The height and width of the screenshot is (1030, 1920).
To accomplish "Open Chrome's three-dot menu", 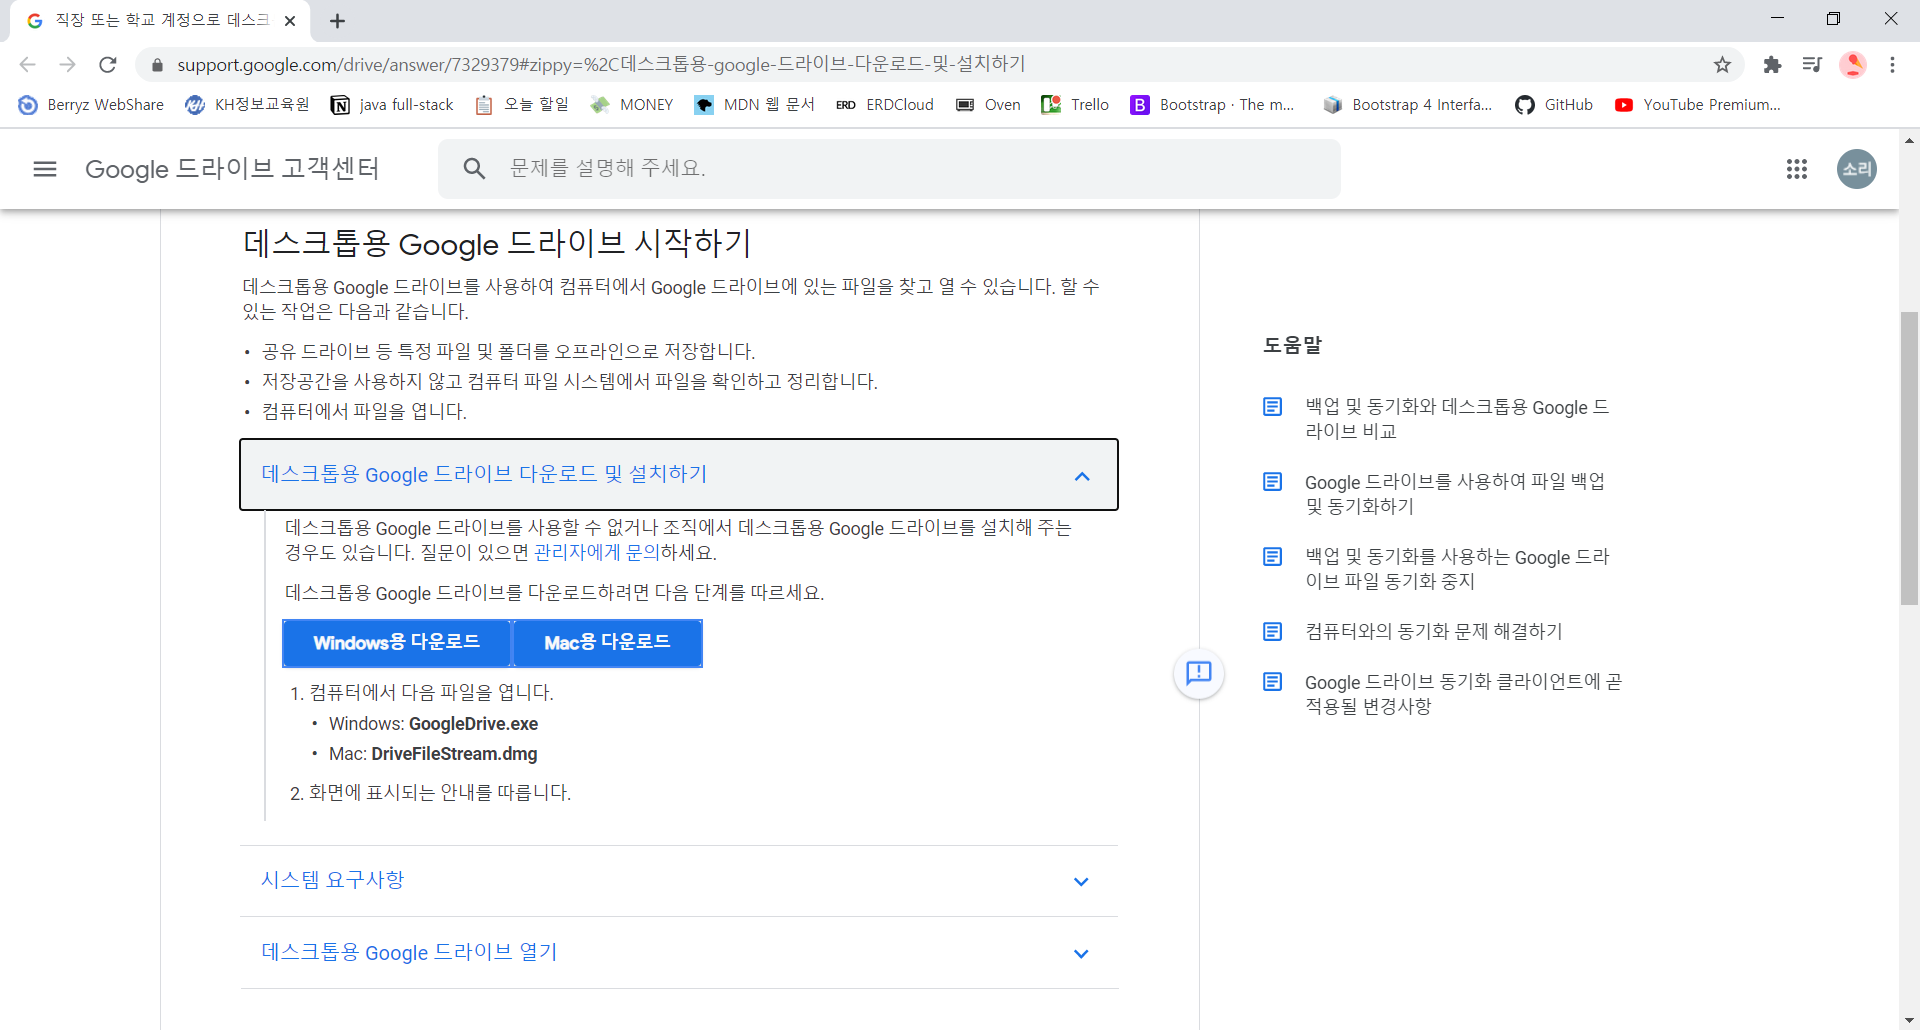I will pyautogui.click(x=1892, y=65).
